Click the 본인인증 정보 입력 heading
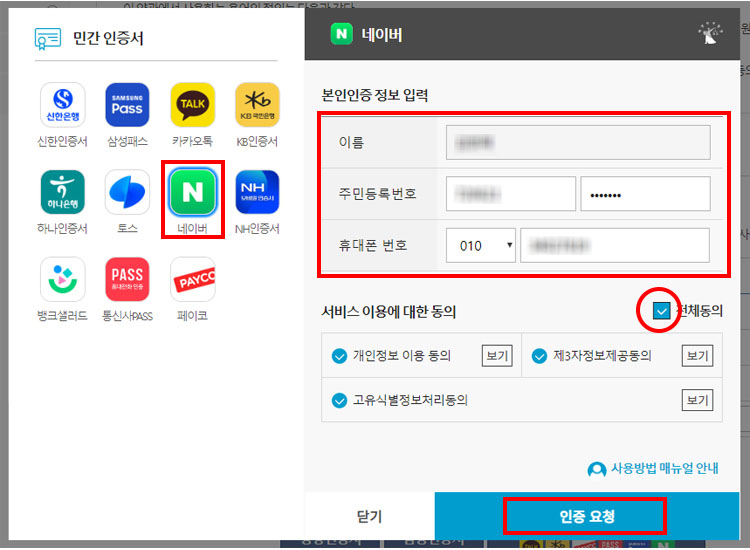750x550 pixels. pyautogui.click(x=375, y=95)
